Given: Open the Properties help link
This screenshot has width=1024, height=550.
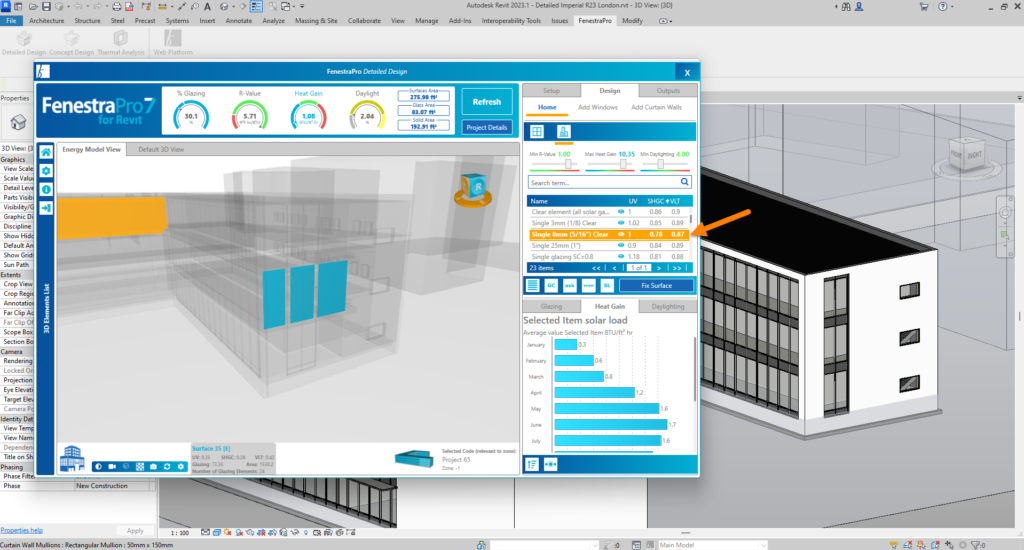Looking at the screenshot, I should click(22, 530).
